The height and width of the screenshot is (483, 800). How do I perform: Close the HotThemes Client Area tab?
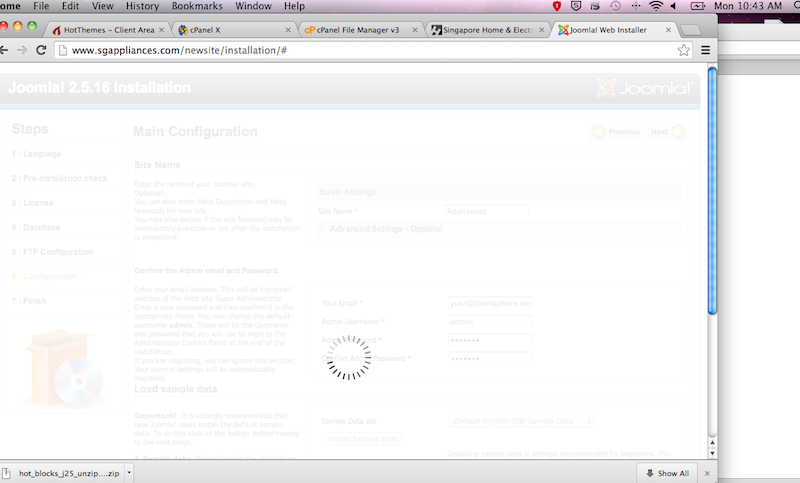(x=161, y=30)
